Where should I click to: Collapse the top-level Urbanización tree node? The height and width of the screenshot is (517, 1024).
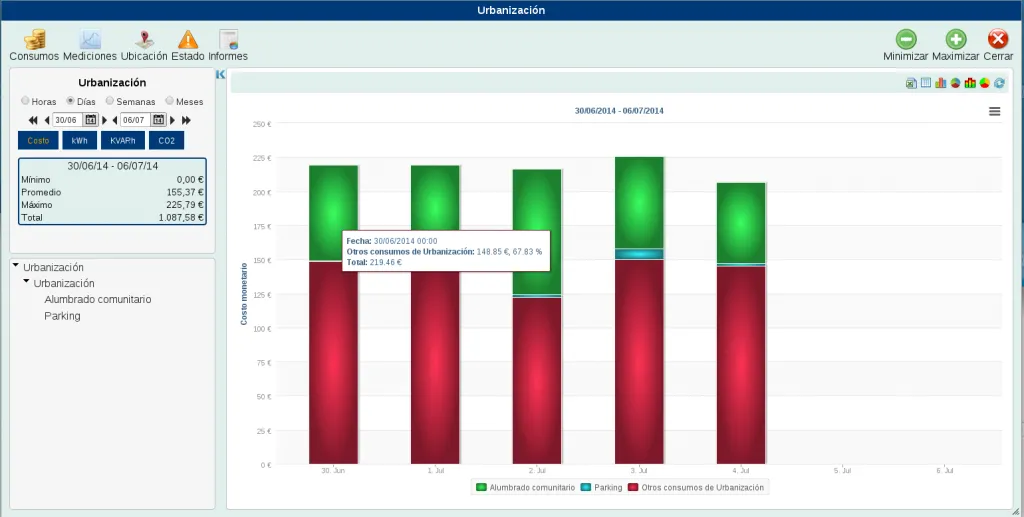coord(16,265)
